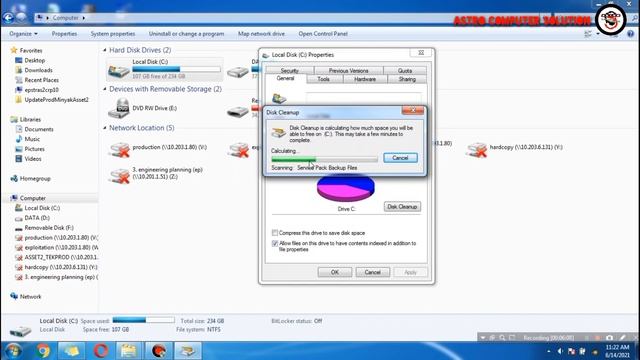Click Cancel in Local Disk Properties
This screenshot has width=640, height=360.
tap(373, 272)
